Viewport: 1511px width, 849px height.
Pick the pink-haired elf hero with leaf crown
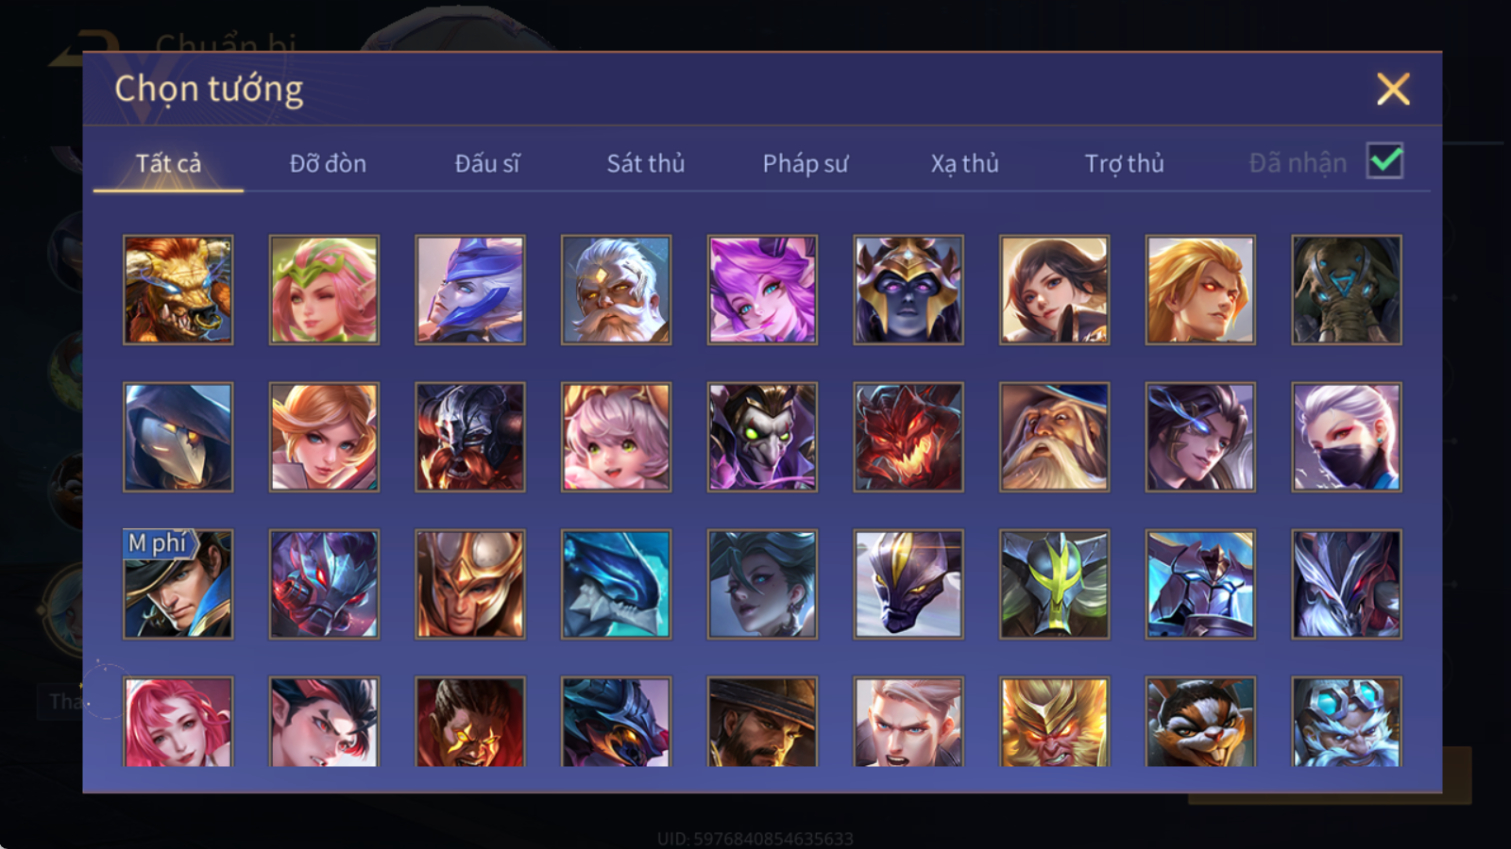[x=324, y=290]
